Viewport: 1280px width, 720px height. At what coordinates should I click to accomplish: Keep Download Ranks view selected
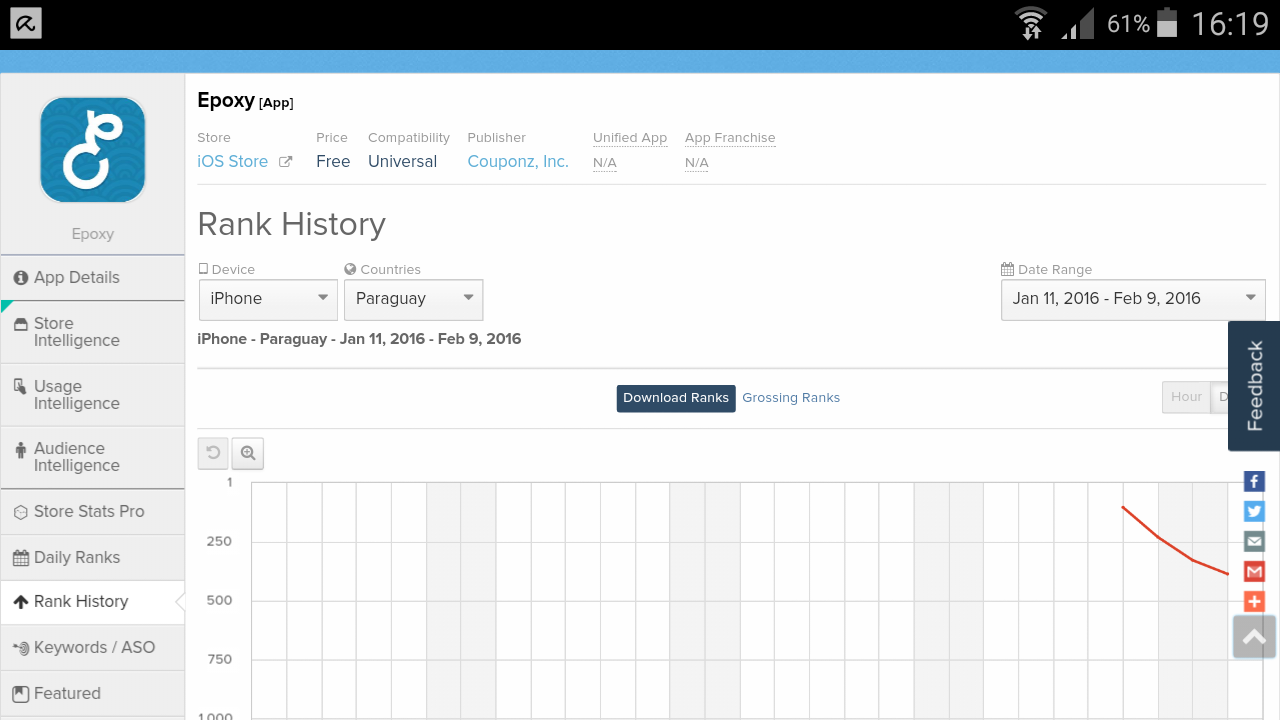coord(676,398)
